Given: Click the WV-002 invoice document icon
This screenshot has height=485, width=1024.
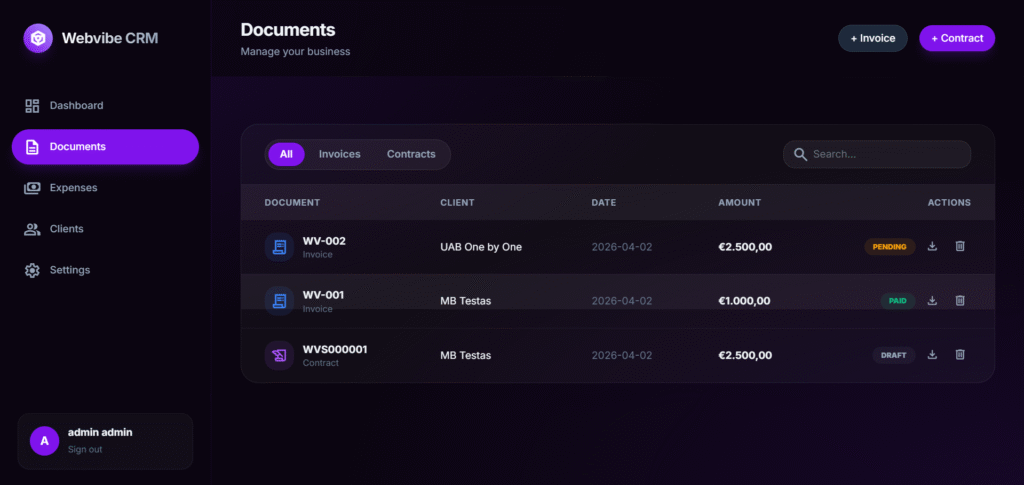Looking at the screenshot, I should point(279,247).
